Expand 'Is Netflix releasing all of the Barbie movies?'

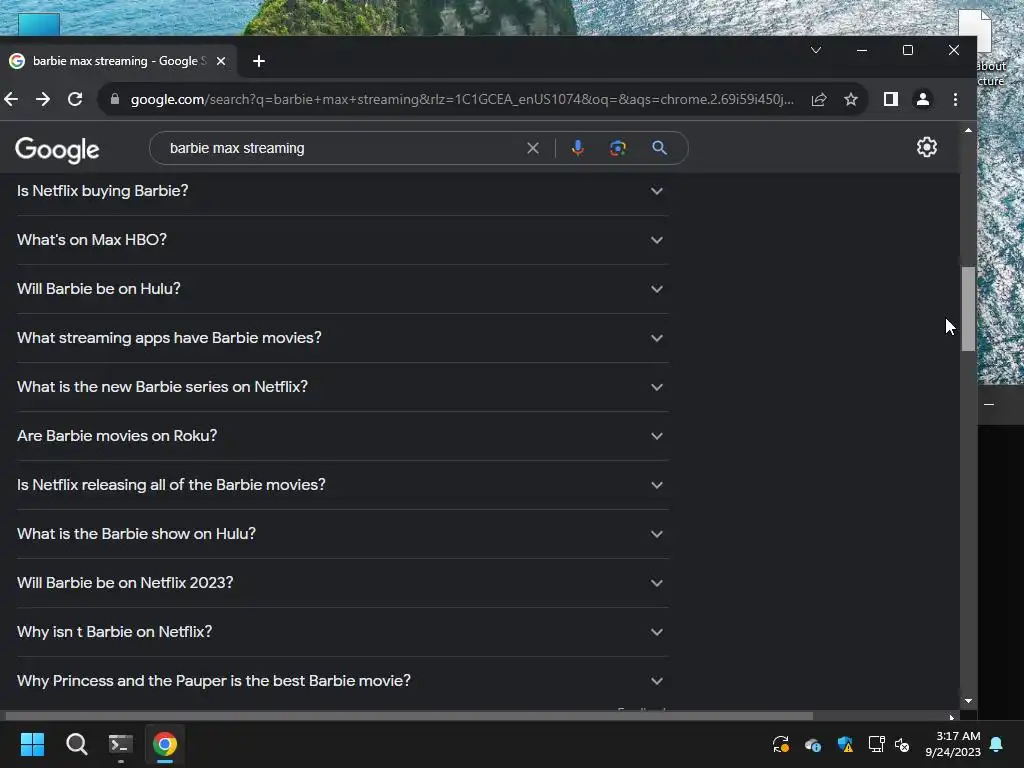(x=342, y=485)
